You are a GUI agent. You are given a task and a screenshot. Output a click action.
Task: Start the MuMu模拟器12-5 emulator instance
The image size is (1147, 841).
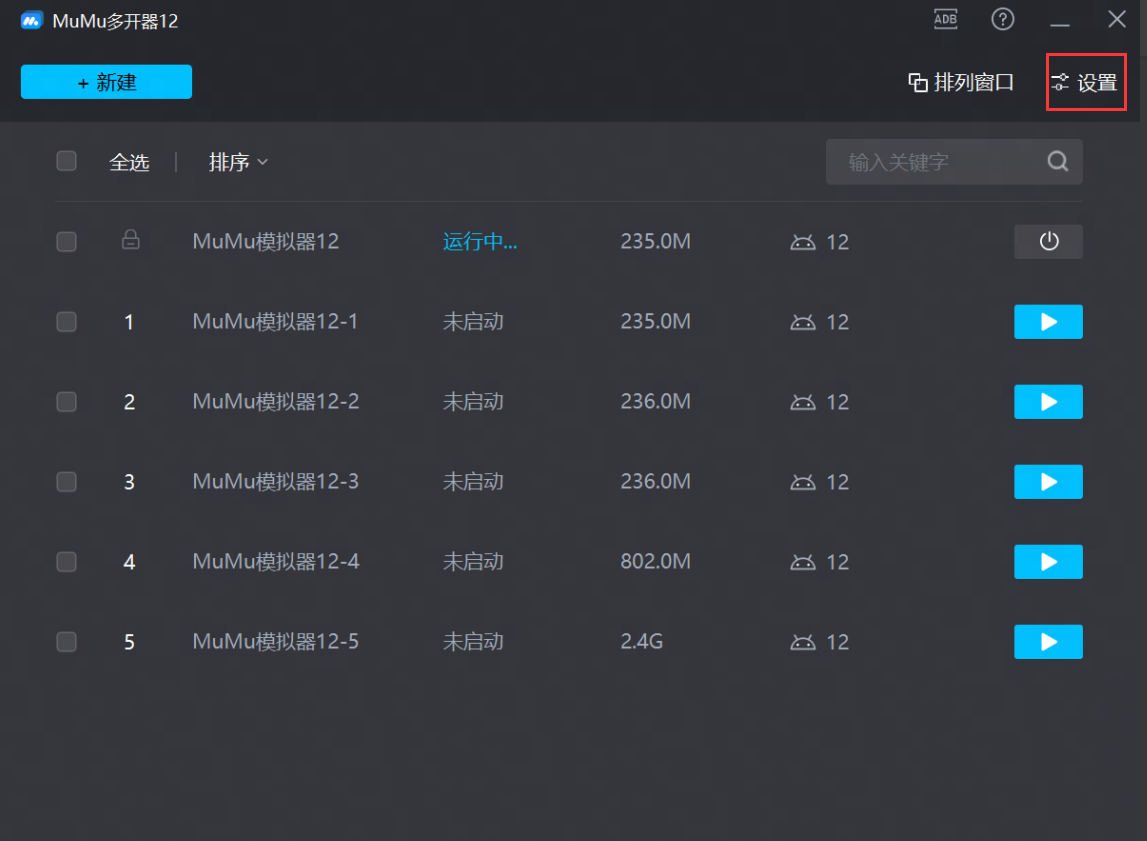point(1048,642)
